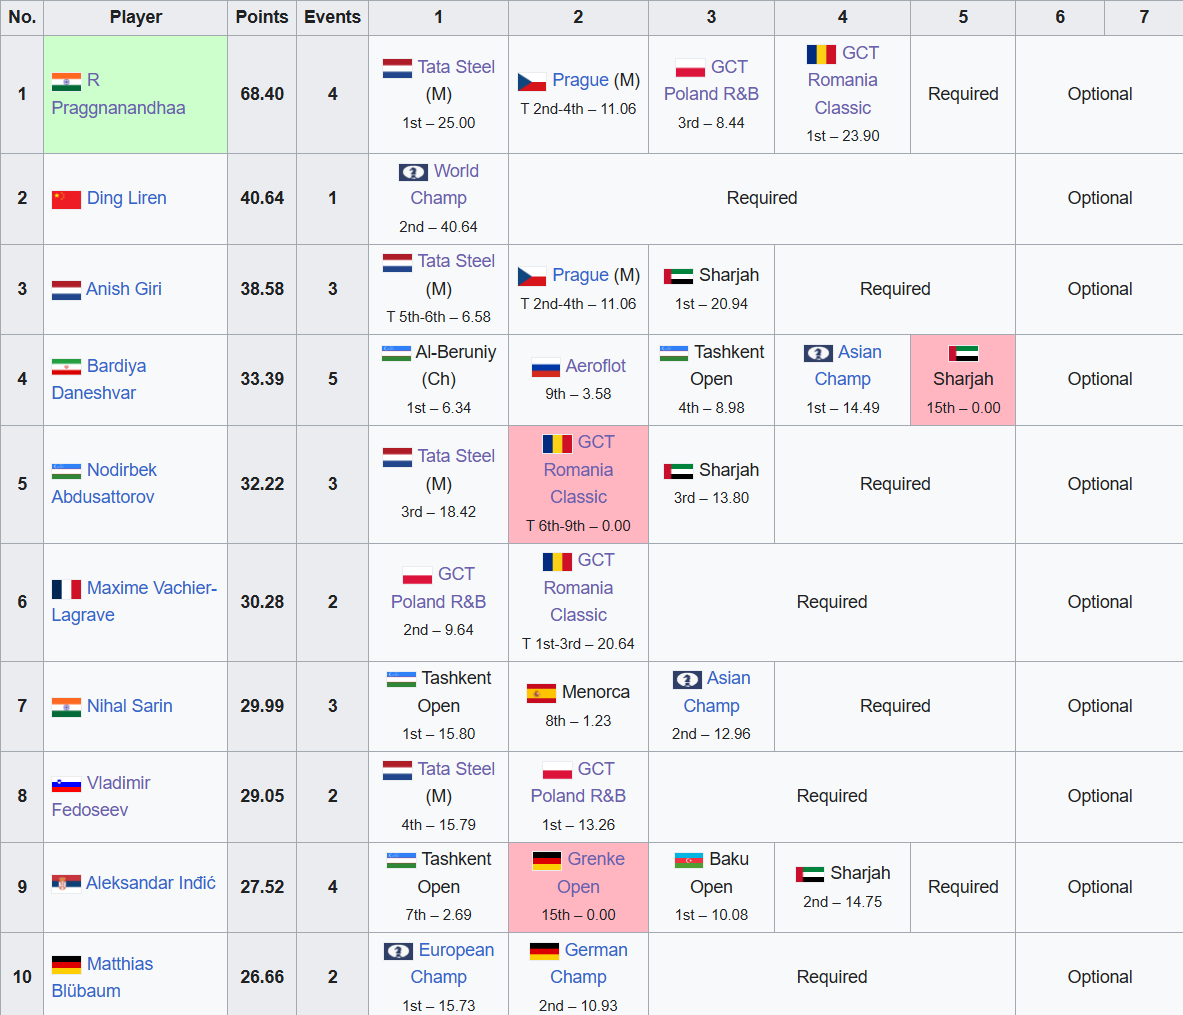Click the Points column header
The width and height of the screenshot is (1183, 1015).
click(262, 17)
